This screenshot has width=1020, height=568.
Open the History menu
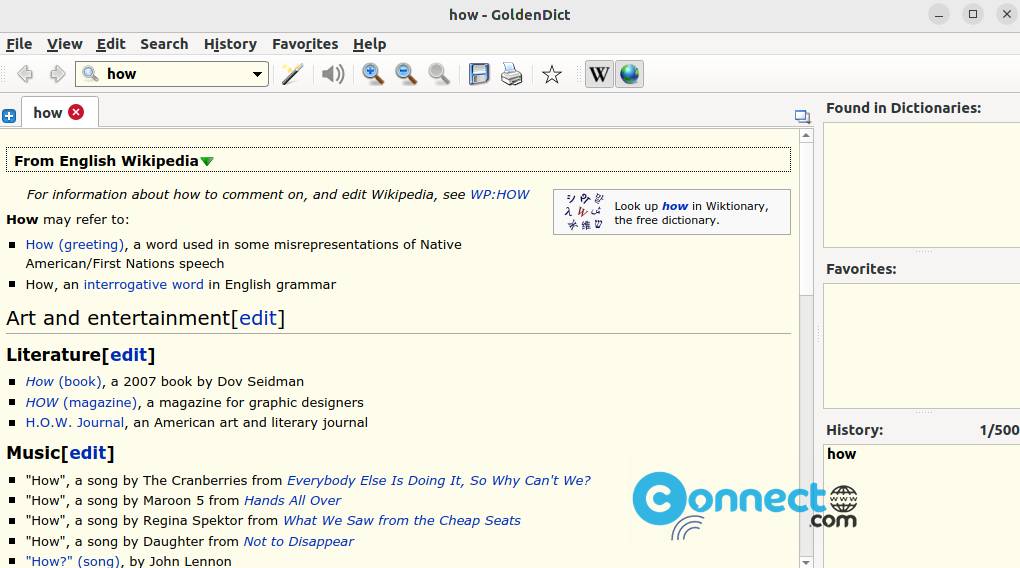pyautogui.click(x=230, y=44)
